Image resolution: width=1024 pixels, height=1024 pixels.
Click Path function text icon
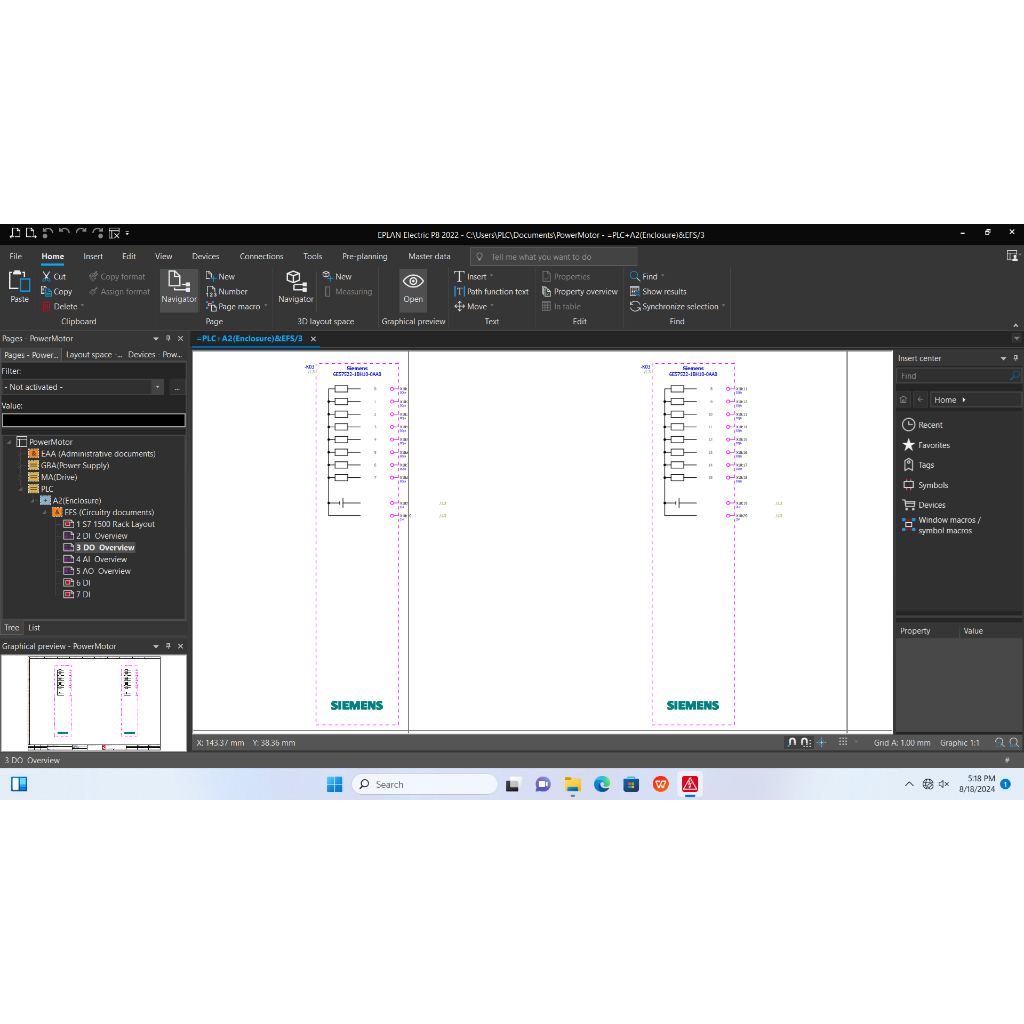(459, 291)
